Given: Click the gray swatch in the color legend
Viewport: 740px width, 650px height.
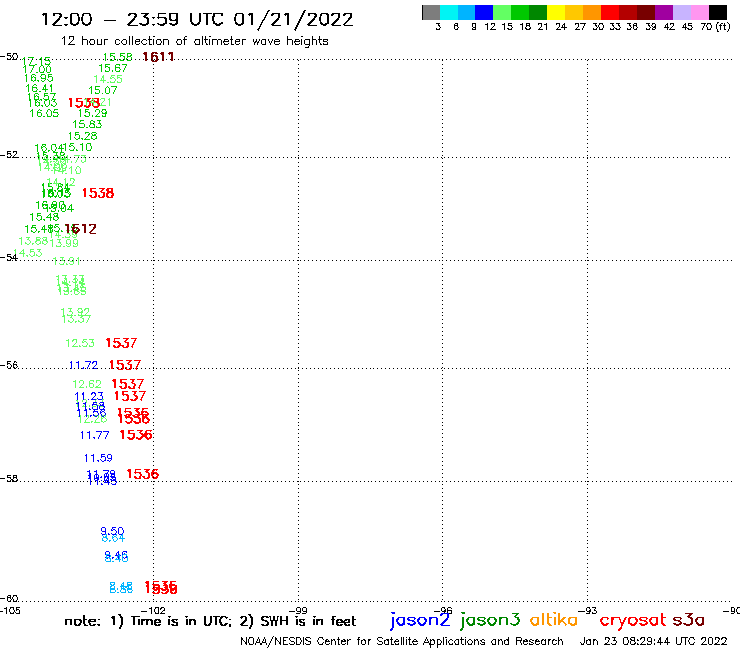Looking at the screenshot, I should [x=431, y=12].
